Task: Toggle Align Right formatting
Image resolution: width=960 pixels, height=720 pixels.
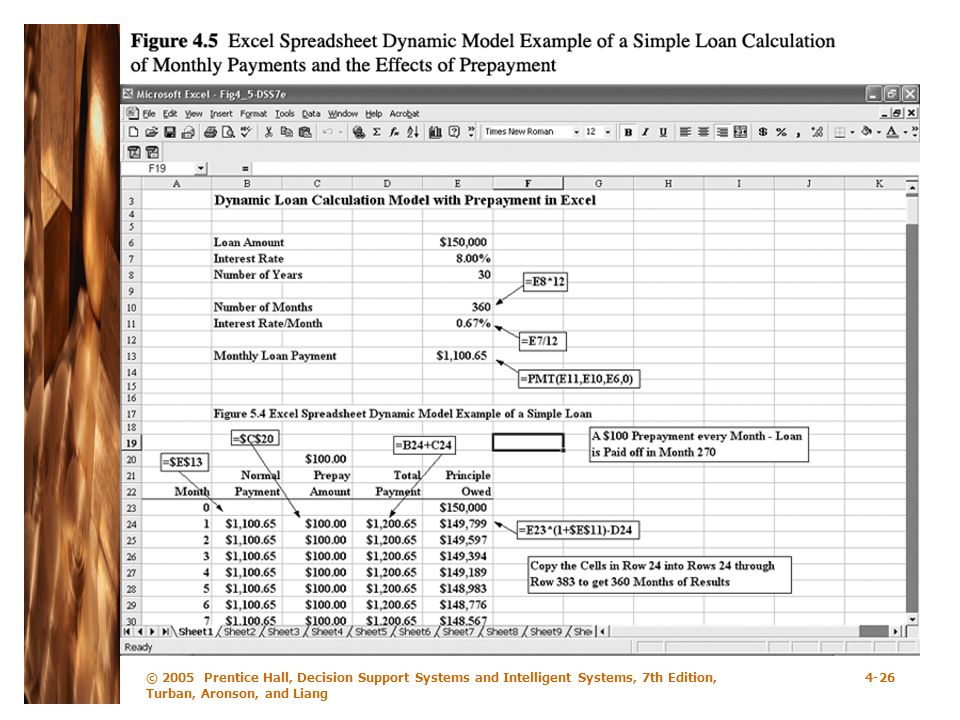Action: tap(722, 132)
